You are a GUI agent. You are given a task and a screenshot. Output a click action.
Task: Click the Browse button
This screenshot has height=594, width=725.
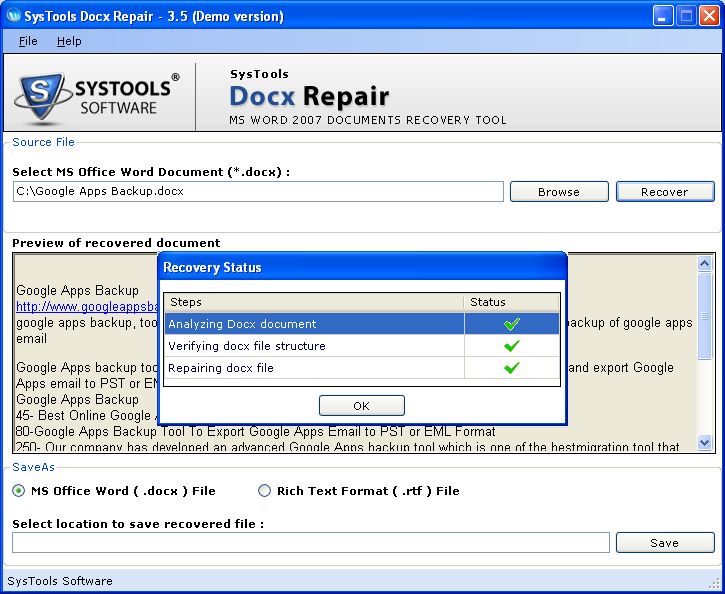pyautogui.click(x=559, y=191)
